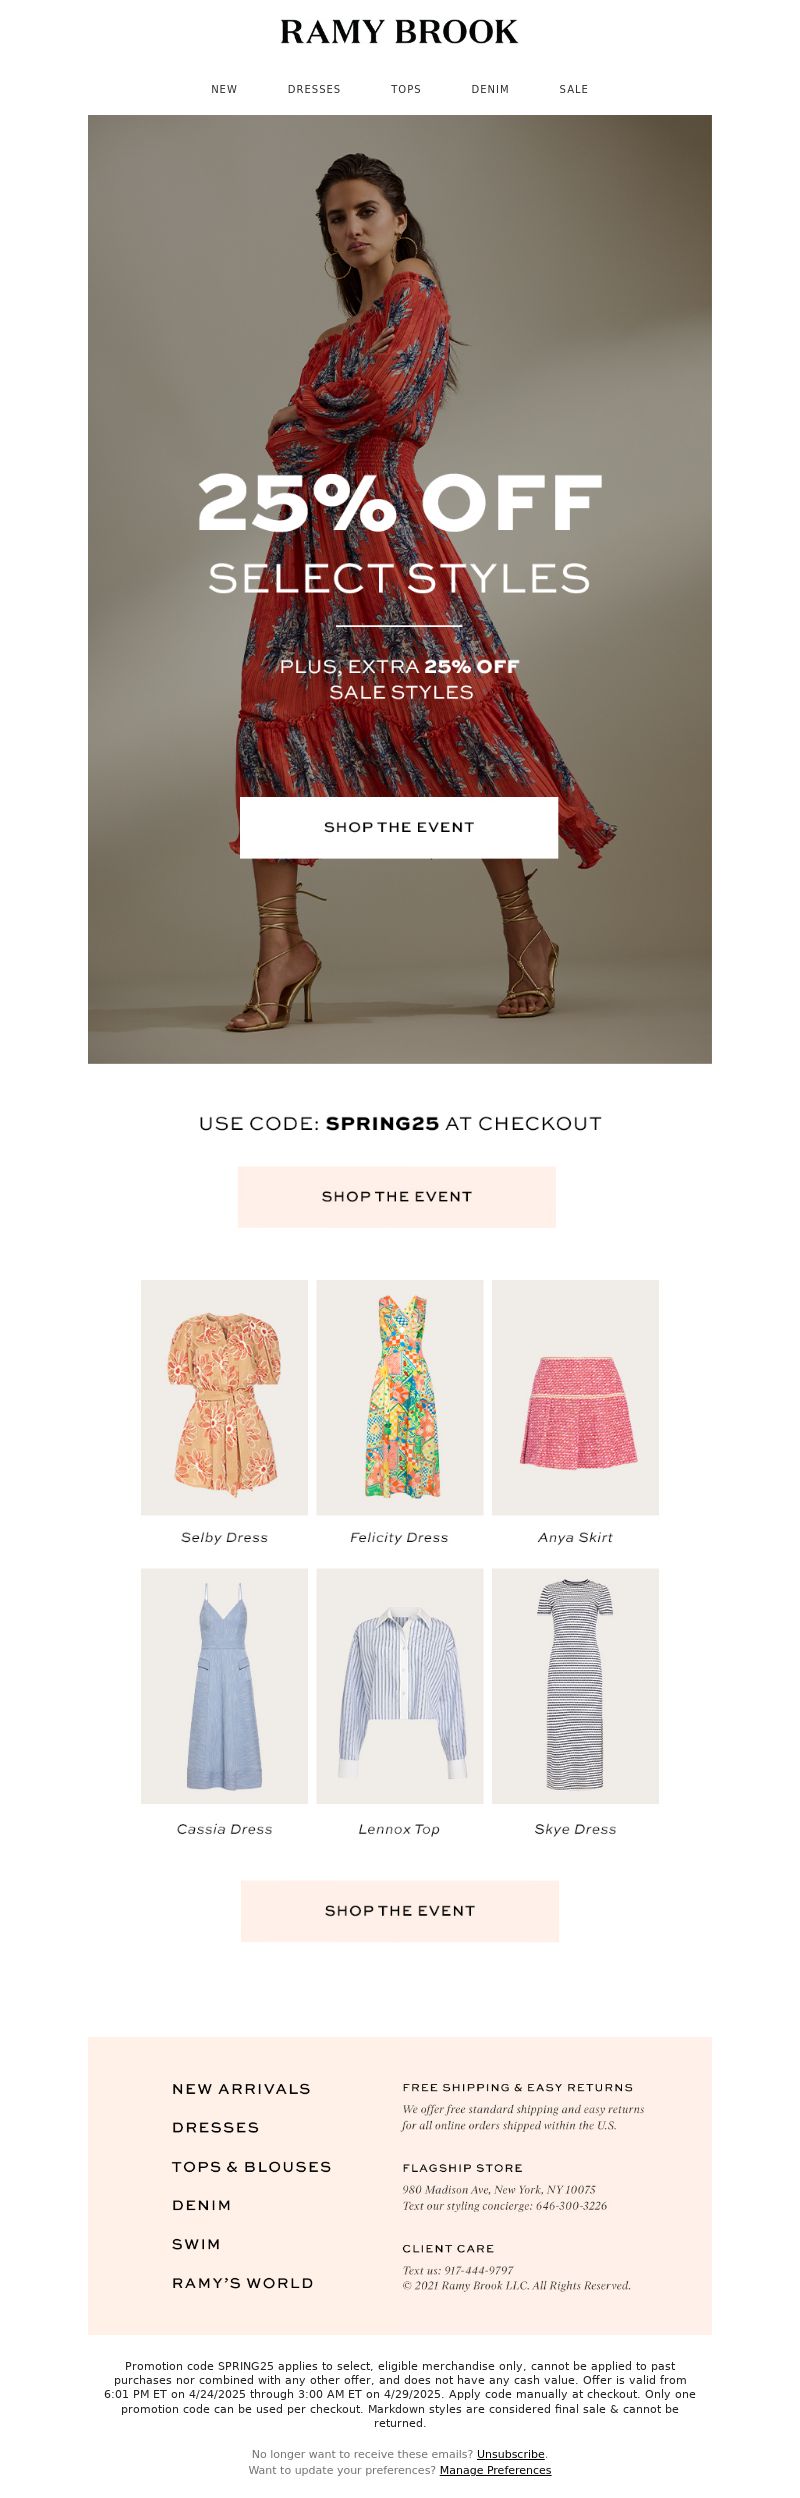Viewport: 800px width, 2498px height.
Task: Open the Ramy Brook logo link
Action: [399, 32]
